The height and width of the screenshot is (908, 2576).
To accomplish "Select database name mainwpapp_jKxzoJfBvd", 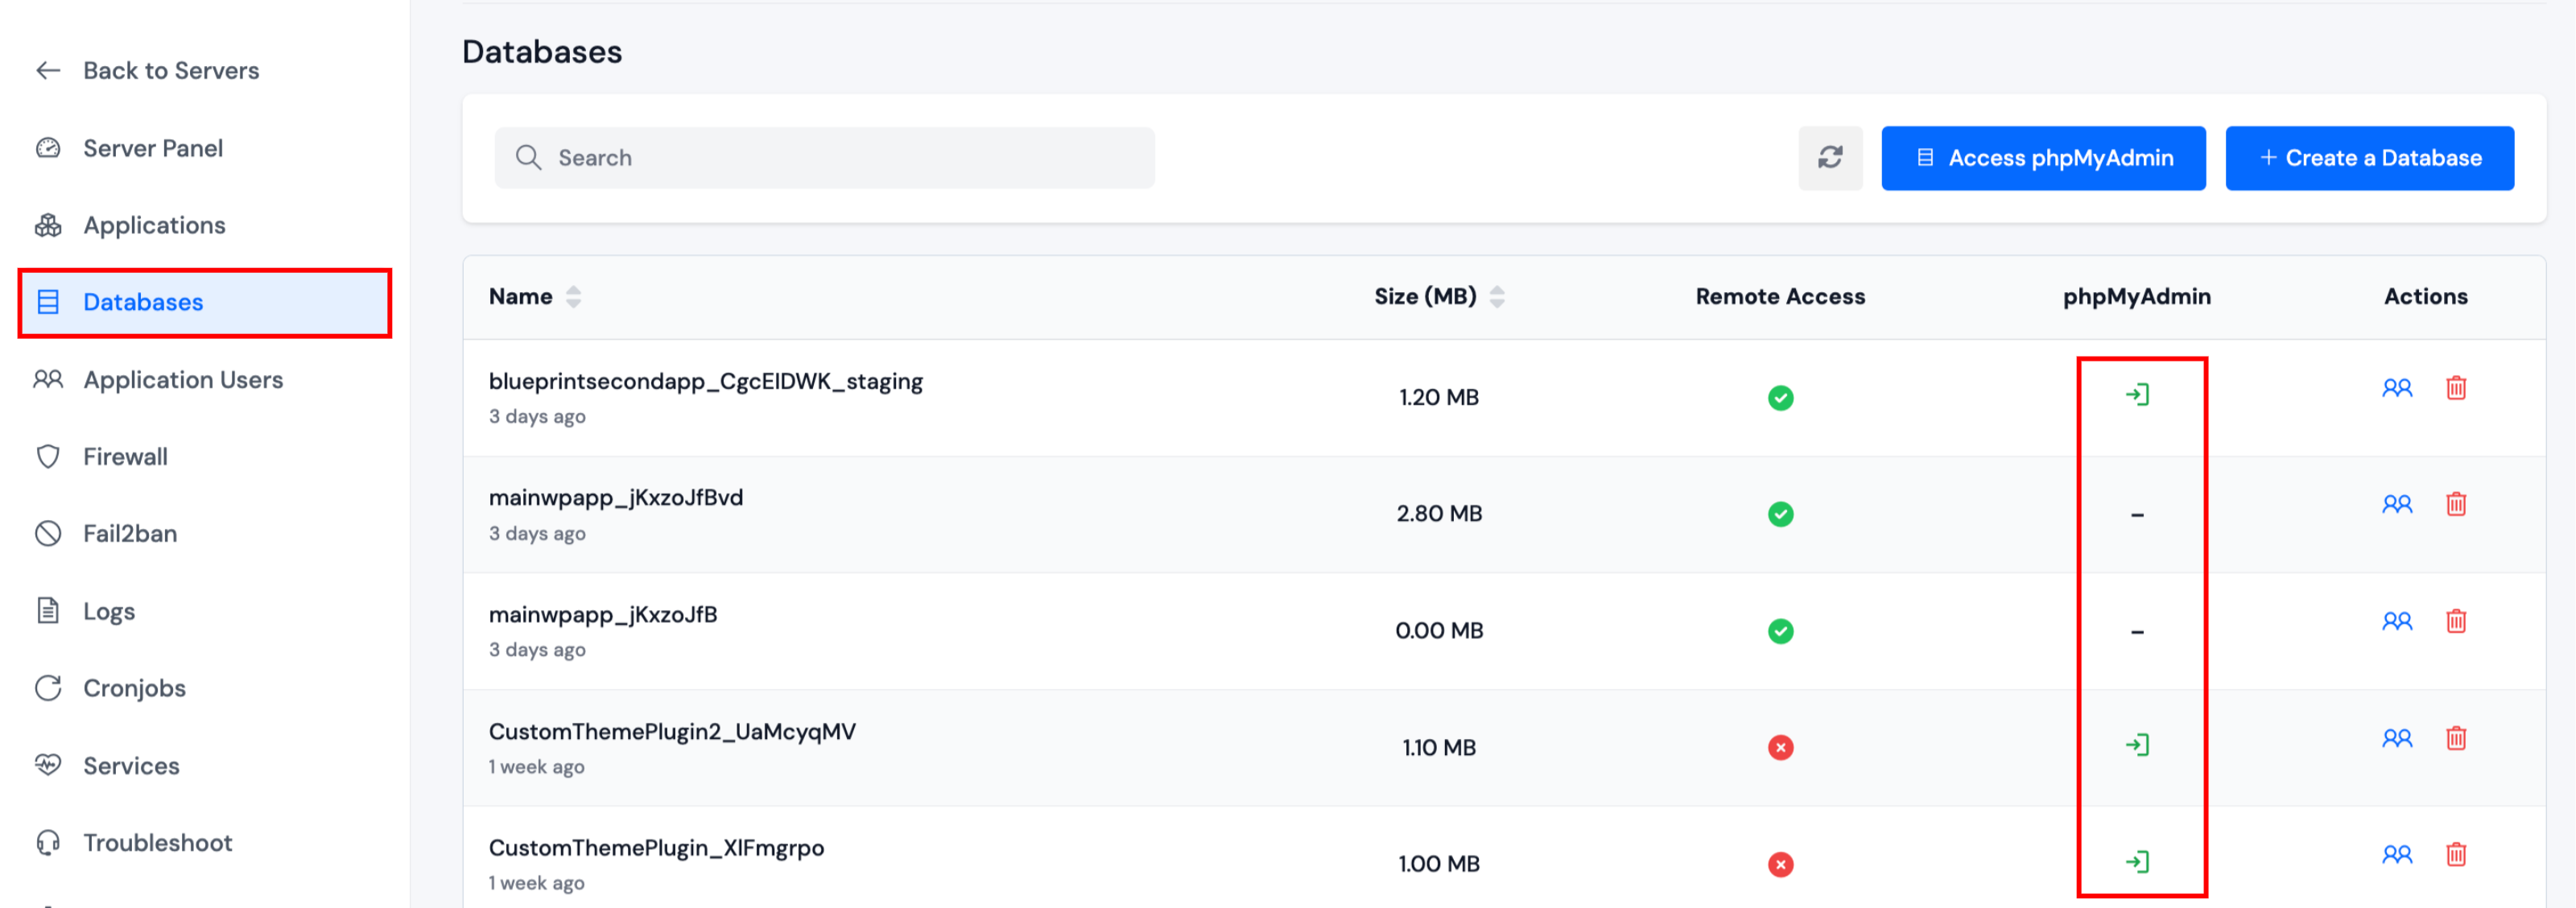I will coord(616,498).
